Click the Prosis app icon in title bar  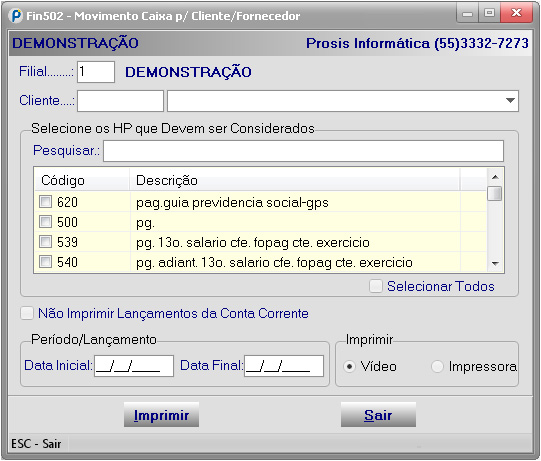point(16,16)
